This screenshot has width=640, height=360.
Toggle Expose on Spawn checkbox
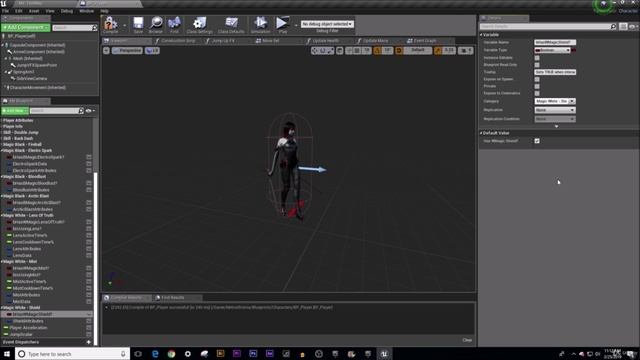[x=537, y=79]
